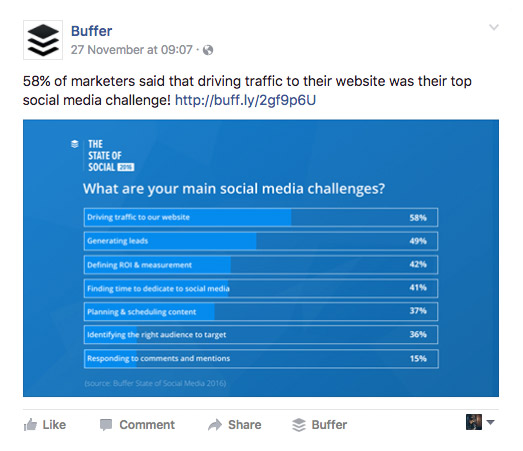Open the Buffer page name link

91,31
